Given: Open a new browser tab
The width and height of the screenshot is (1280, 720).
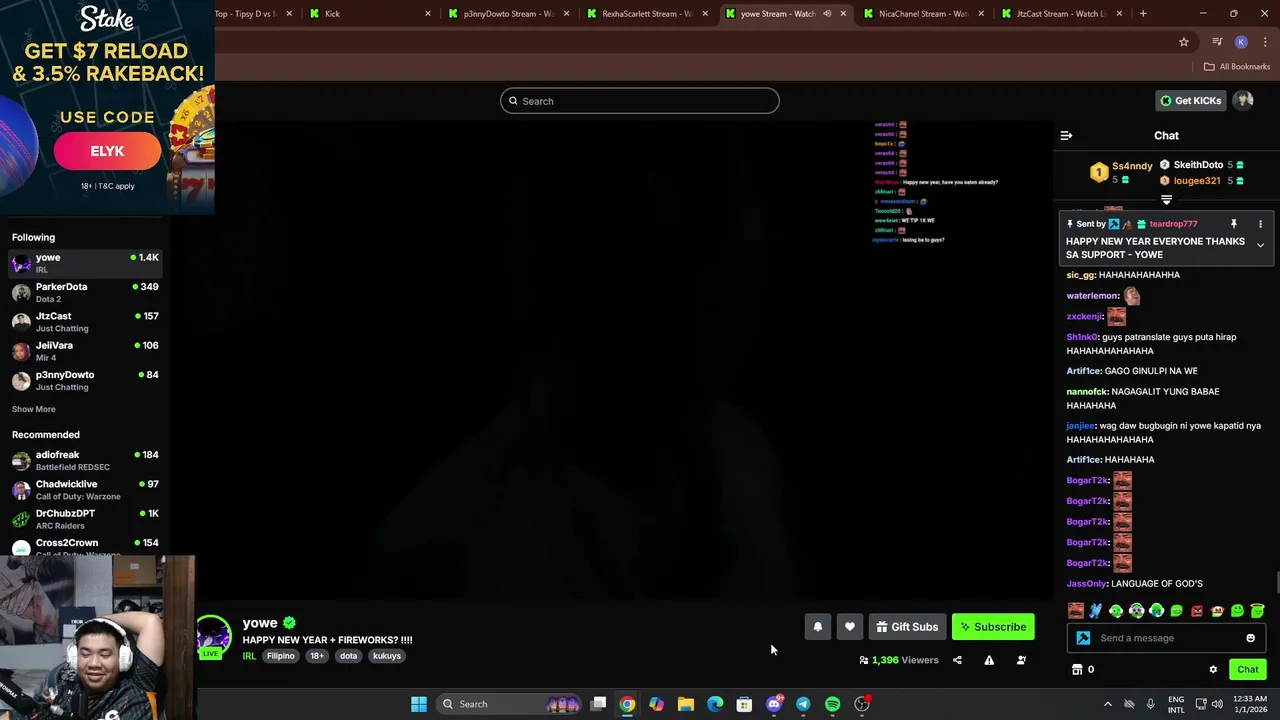Looking at the screenshot, I should [1143, 14].
